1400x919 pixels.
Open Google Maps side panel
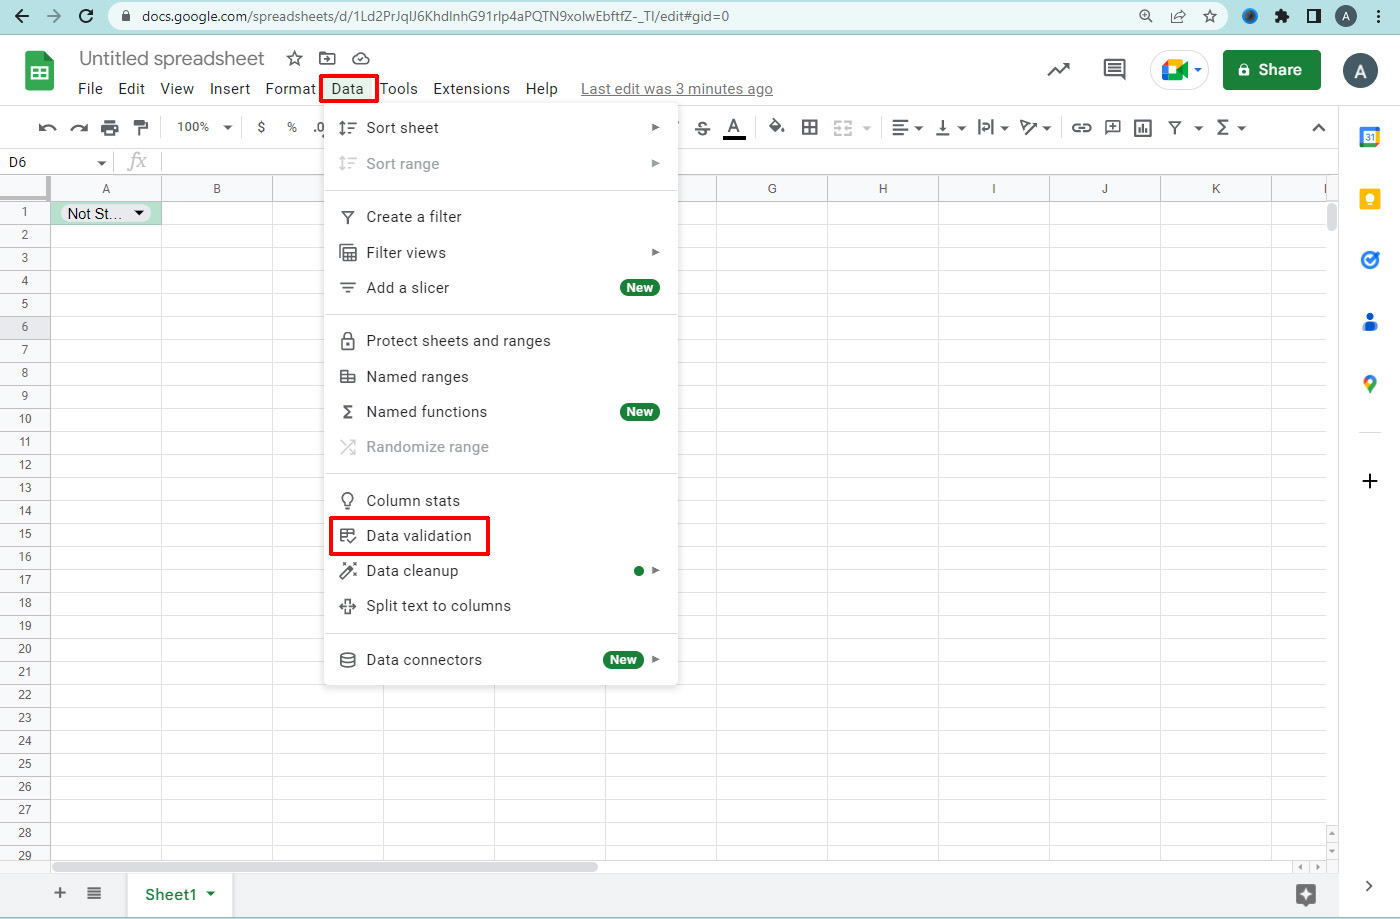(1370, 384)
